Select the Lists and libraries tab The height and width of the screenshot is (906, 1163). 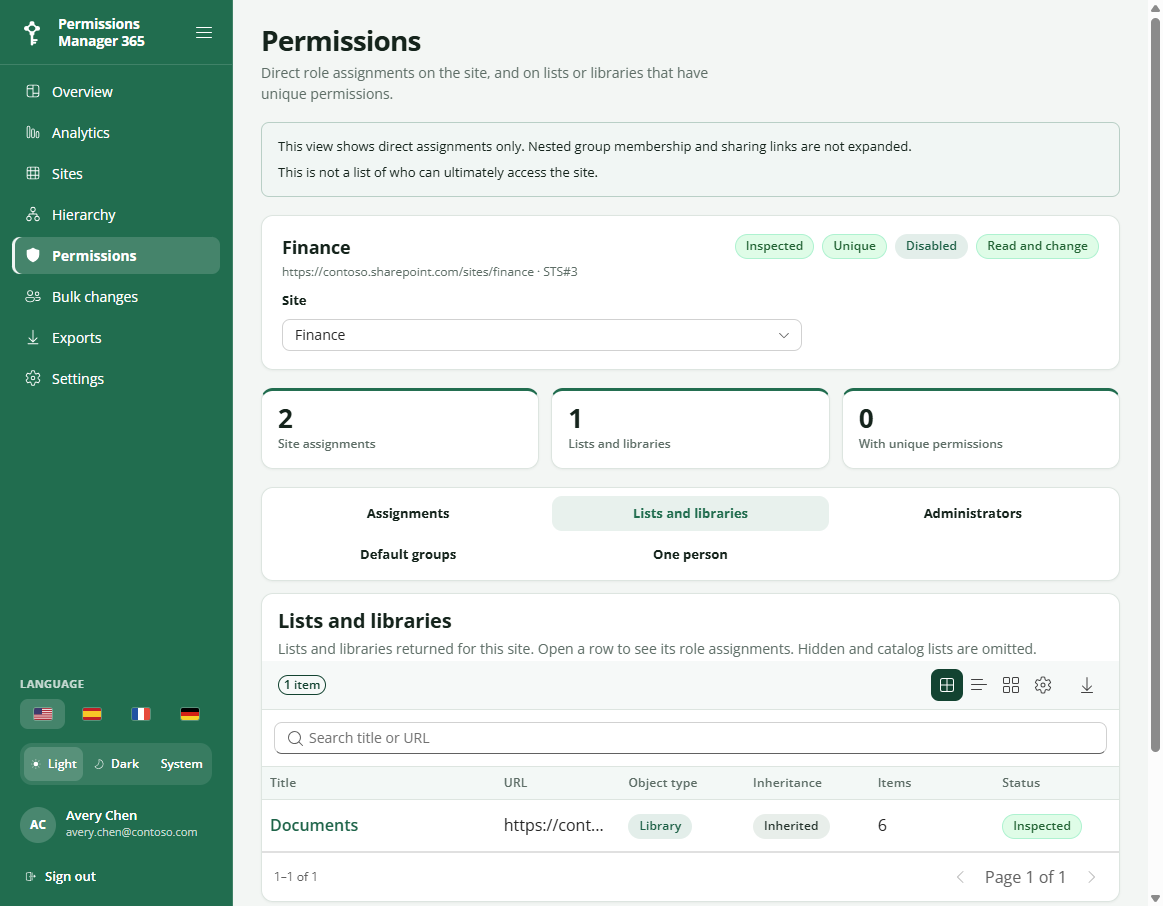click(691, 513)
